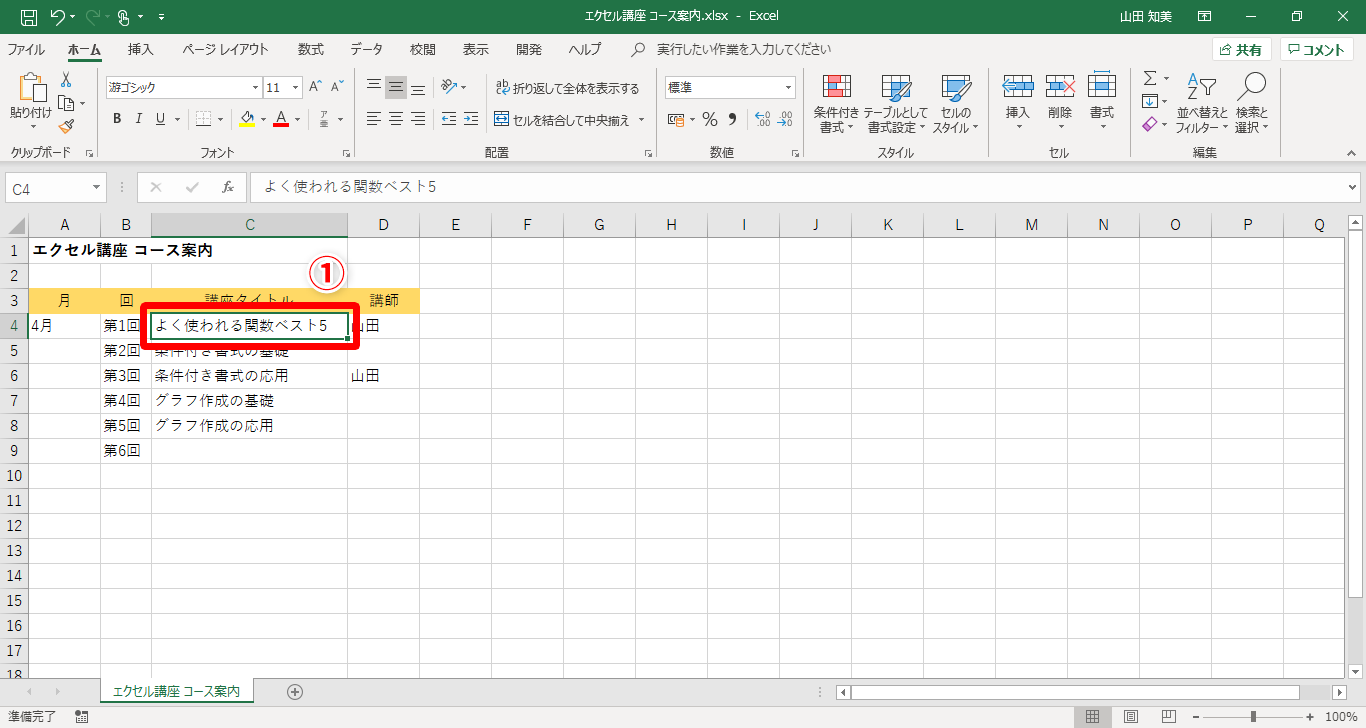Screen dimensions: 1366x728
Task: Expand the merge and center dropdown arrow
Action: [642, 120]
